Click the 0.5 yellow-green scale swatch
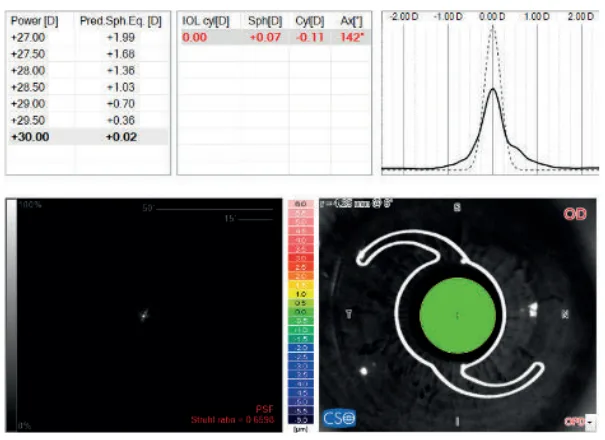 (301, 303)
